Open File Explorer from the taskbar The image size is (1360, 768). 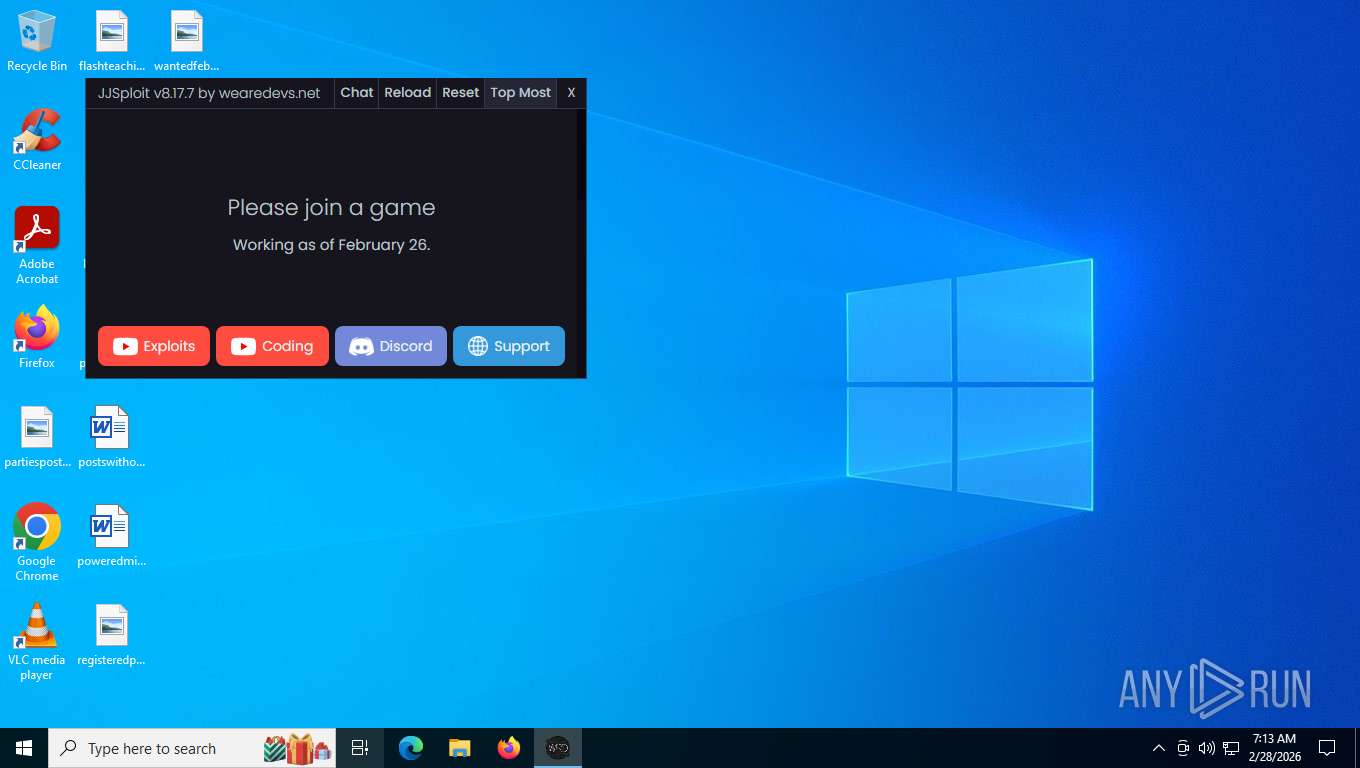(459, 748)
